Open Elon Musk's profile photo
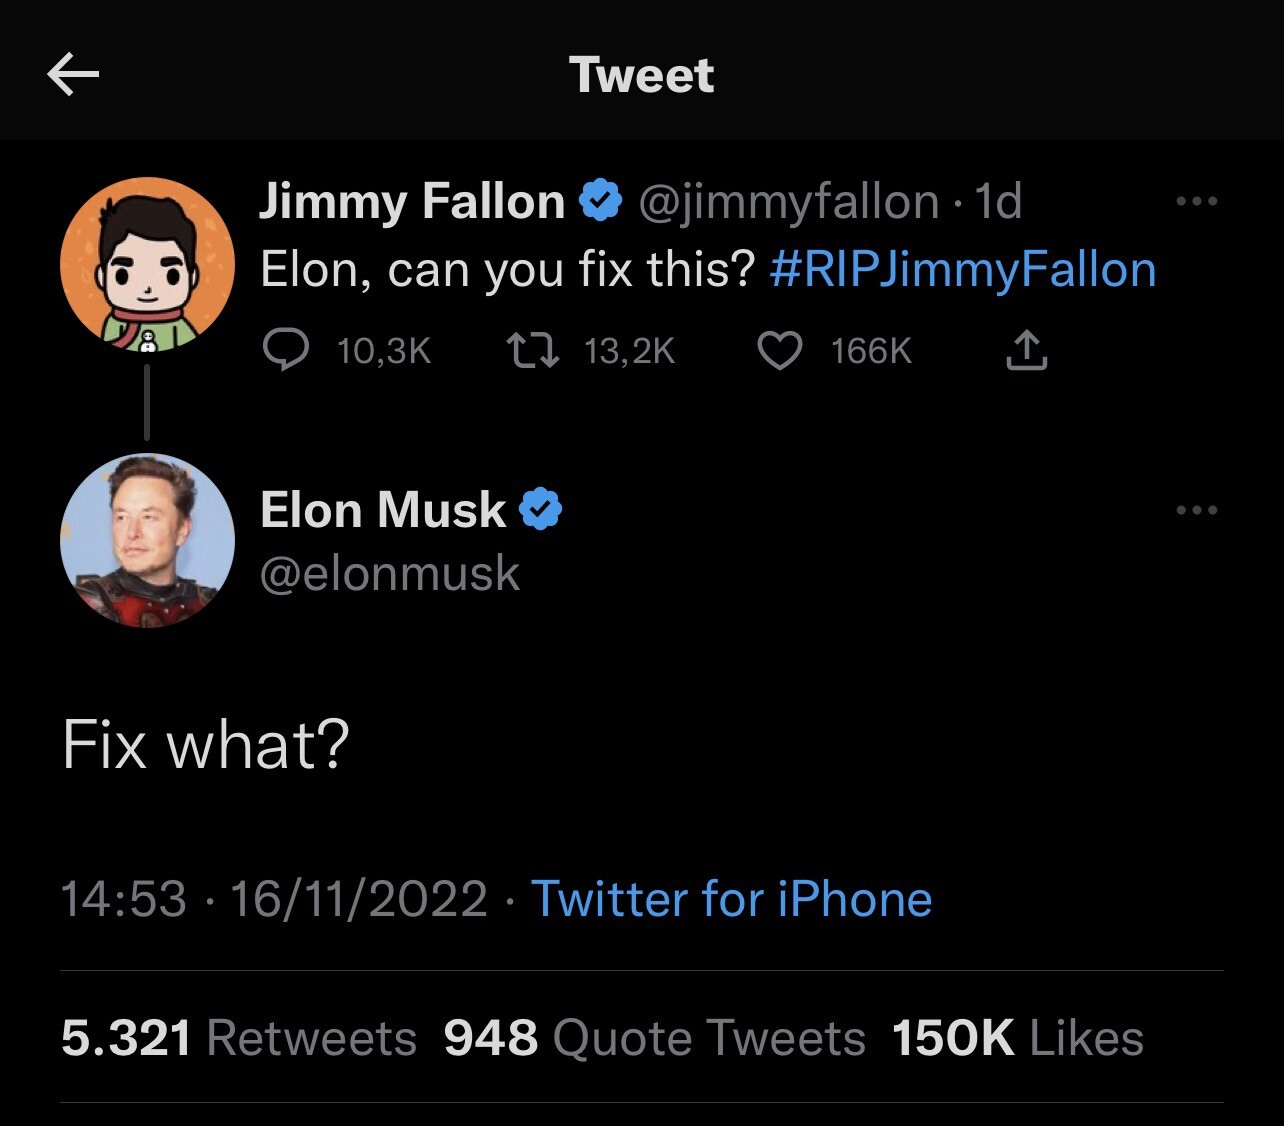This screenshot has height=1126, width=1284. [147, 540]
